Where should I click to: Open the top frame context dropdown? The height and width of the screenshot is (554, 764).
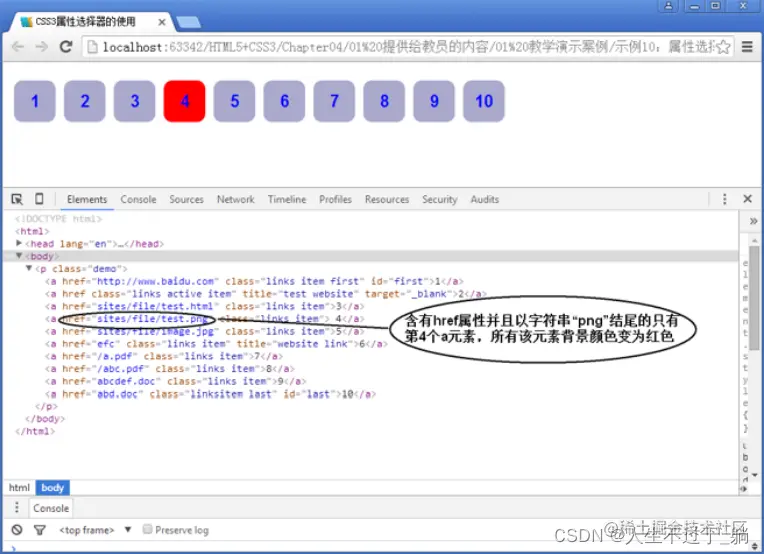tap(95, 530)
